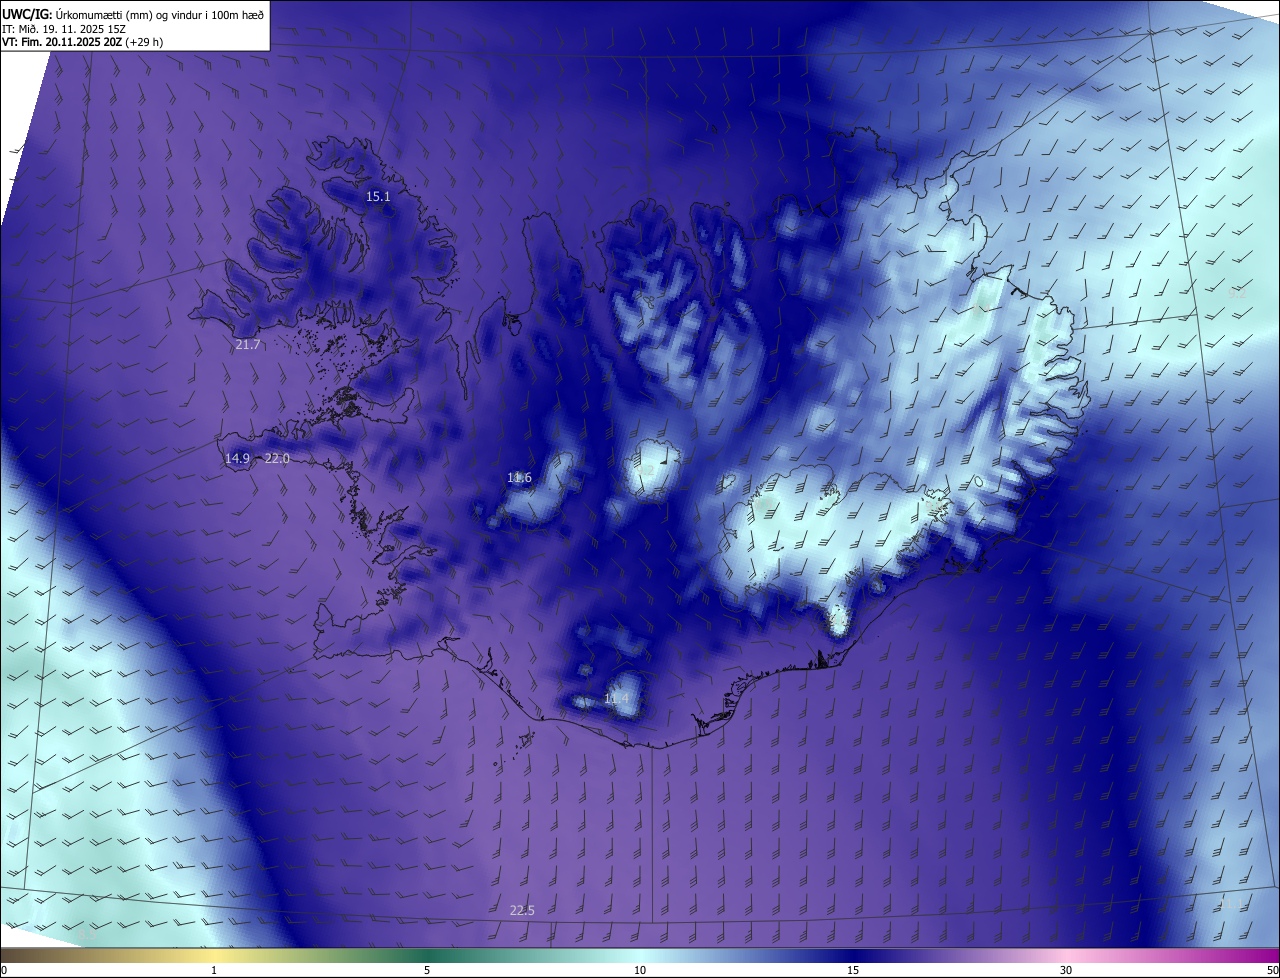Screen dimensions: 1280x978
Task: Click the 21.7 value label on the map
Action: [248, 345]
